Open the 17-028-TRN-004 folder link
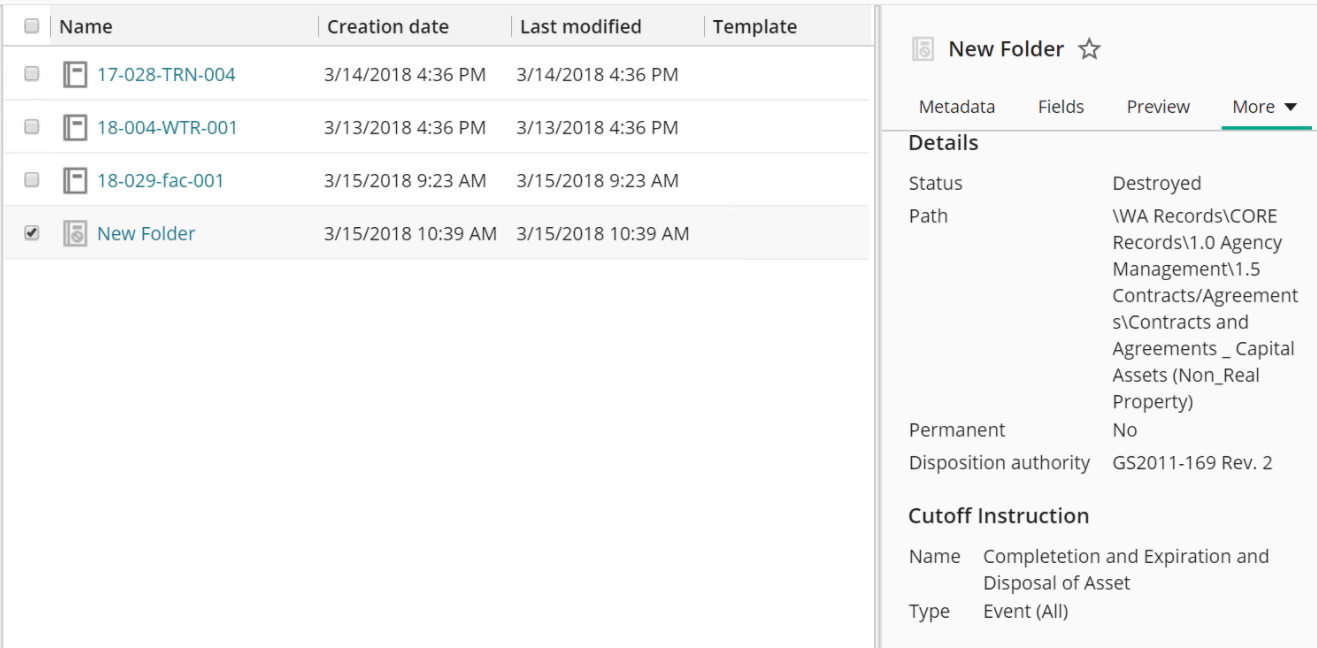The height and width of the screenshot is (648, 1317). pyautogui.click(x=166, y=74)
